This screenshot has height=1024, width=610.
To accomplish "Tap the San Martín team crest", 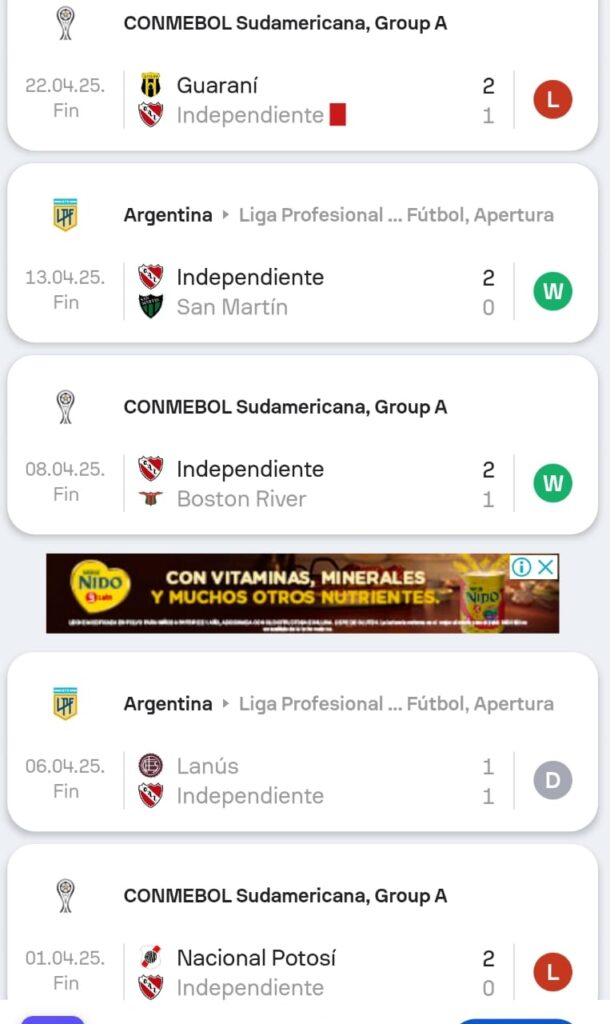I will click(x=151, y=306).
